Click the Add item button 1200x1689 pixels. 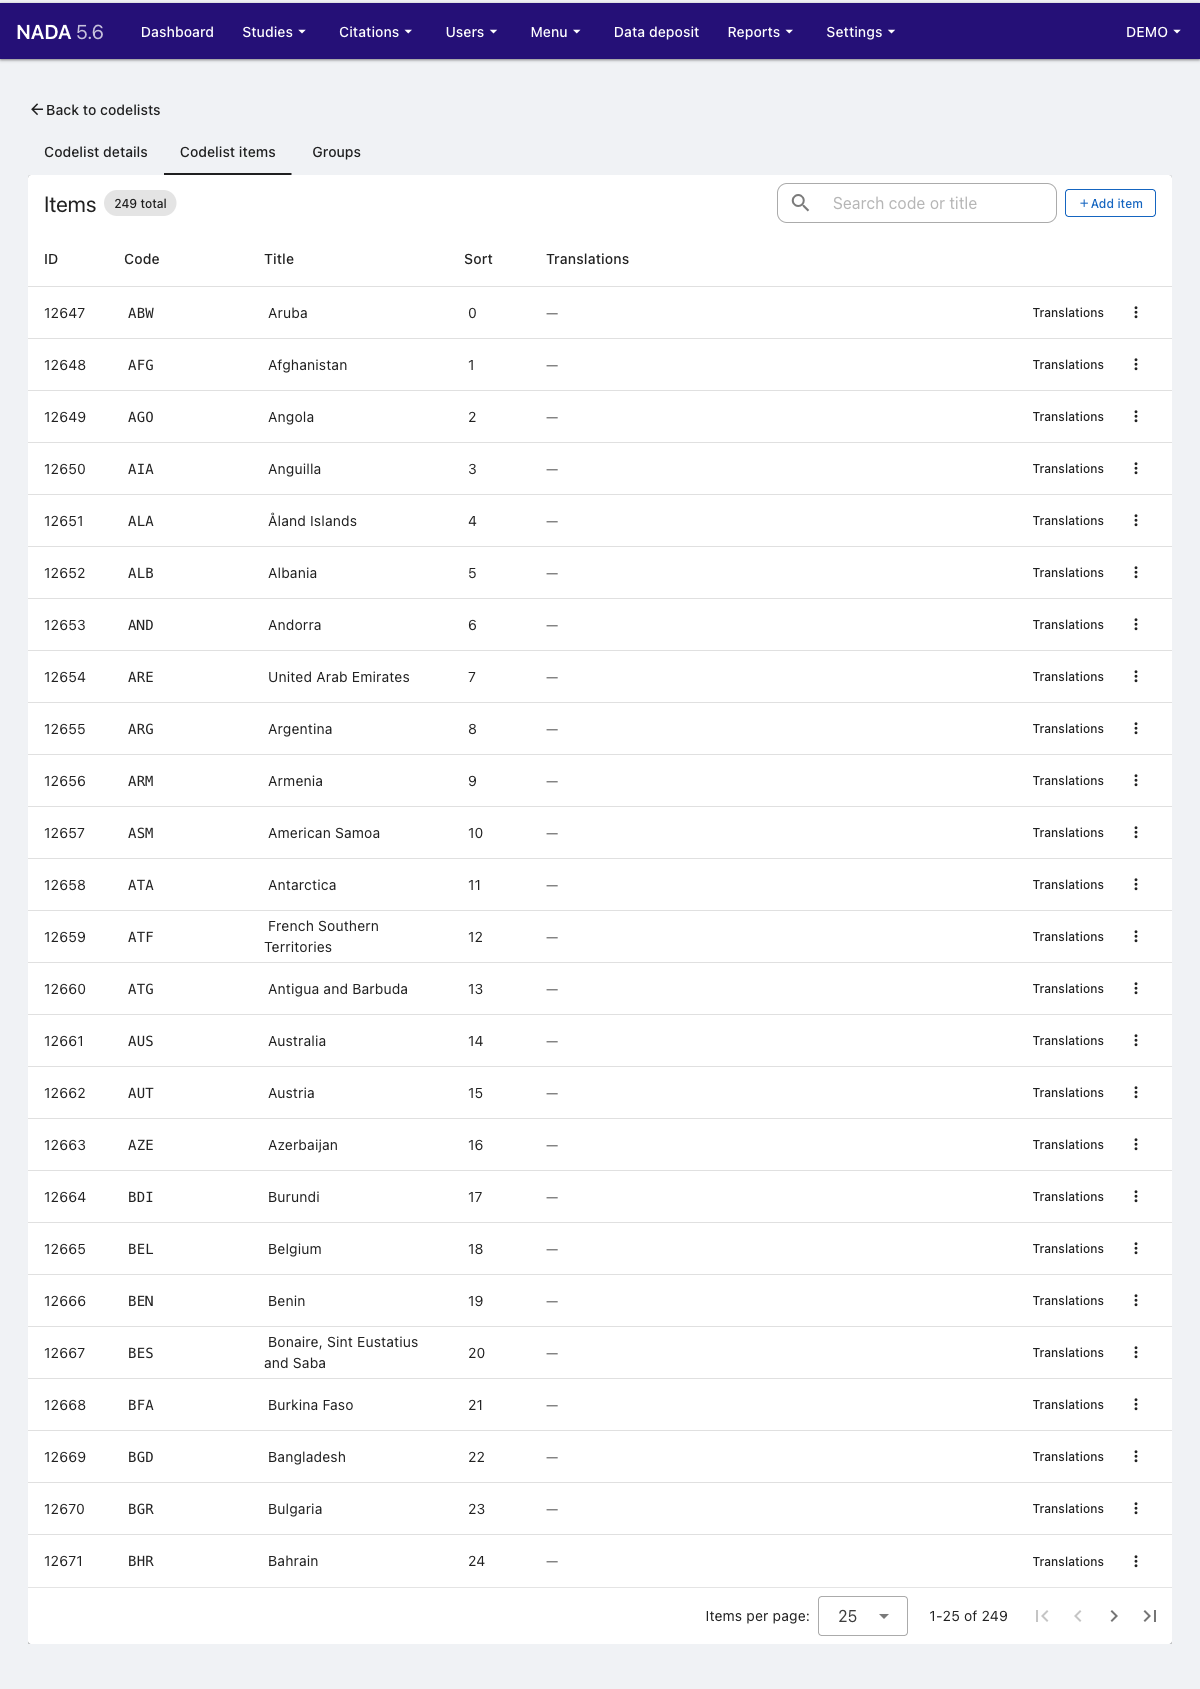click(x=1110, y=203)
